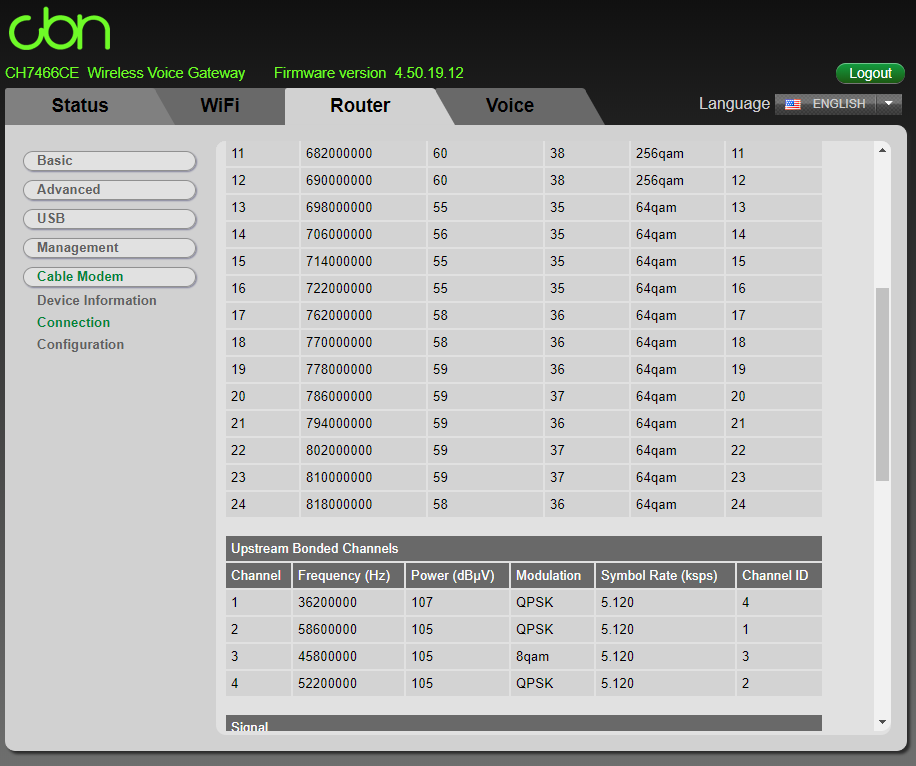916x766 pixels.
Task: Click the scrollbar down arrow
Action: coord(882,723)
